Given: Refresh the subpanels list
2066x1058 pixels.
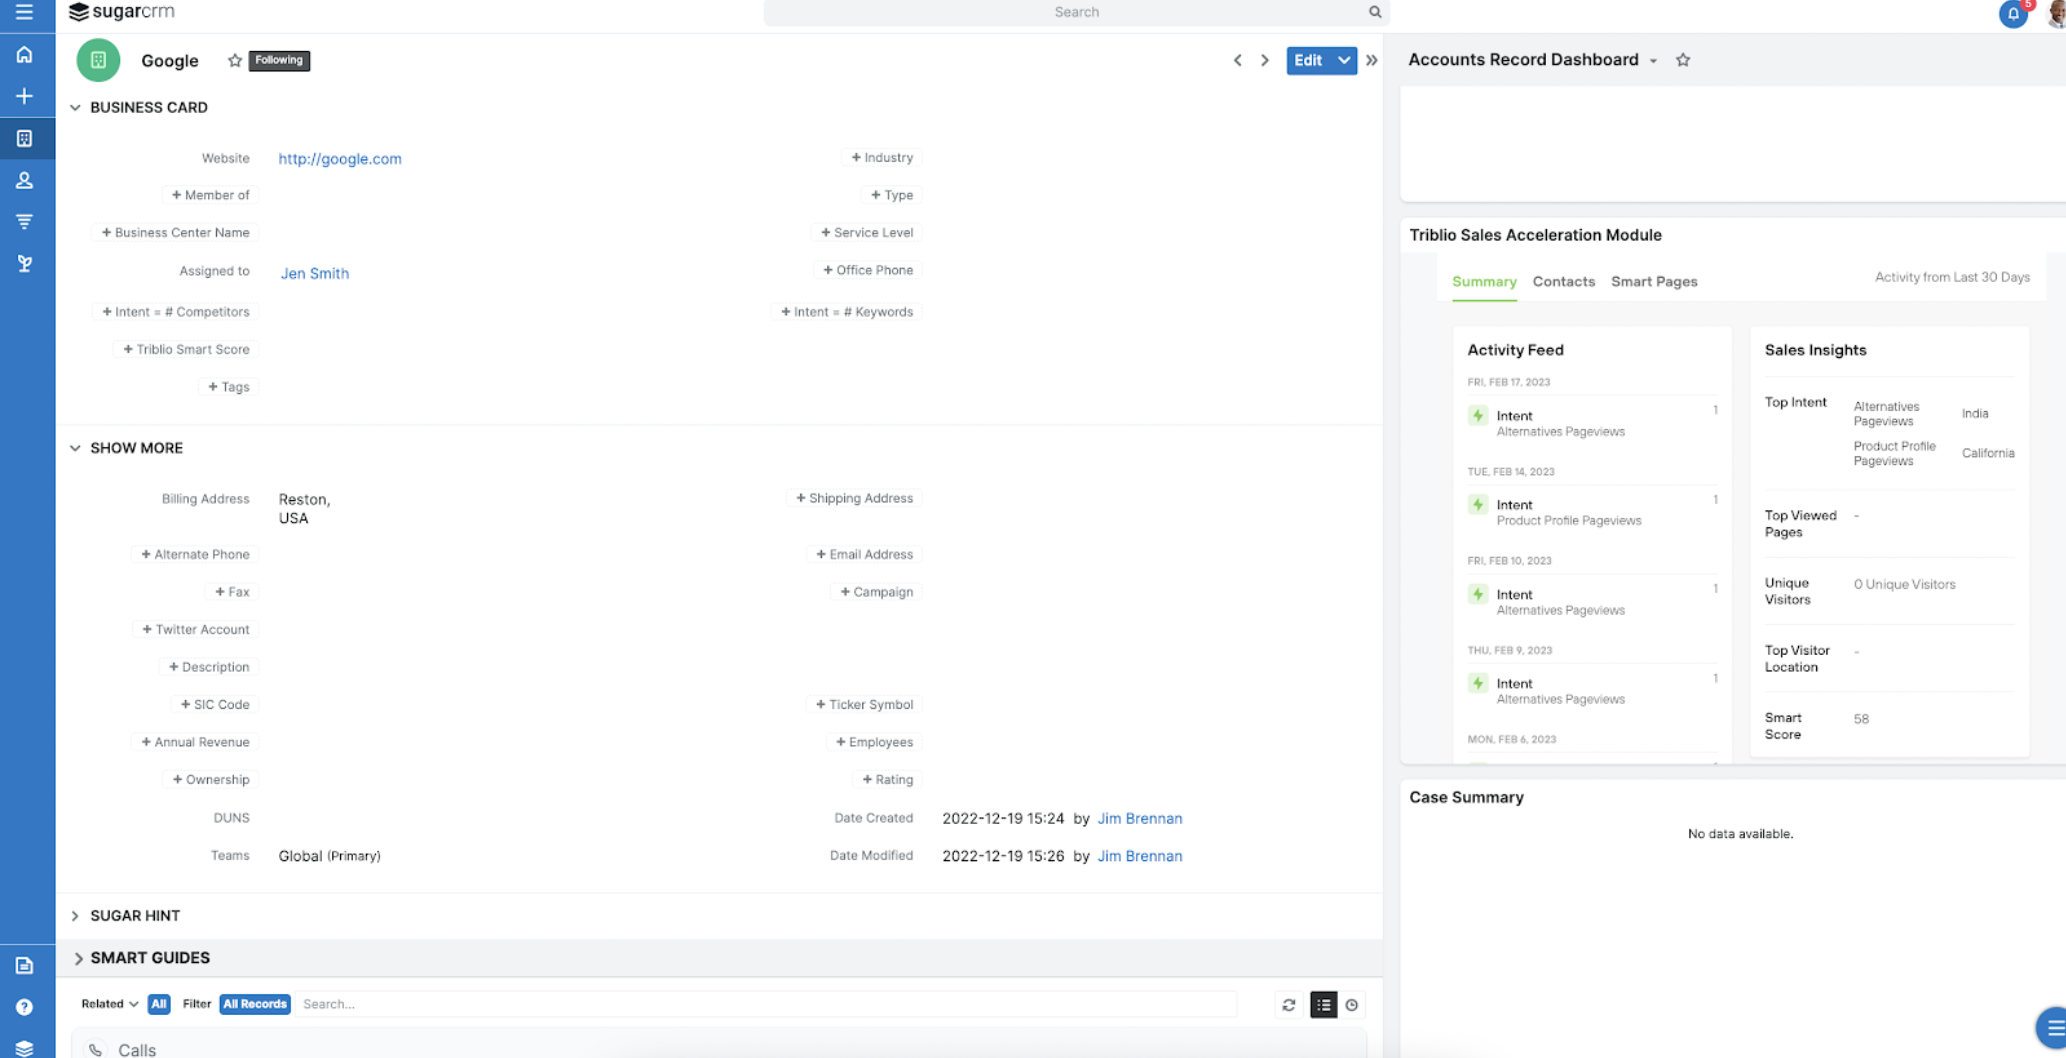Looking at the screenshot, I should (x=1289, y=1005).
